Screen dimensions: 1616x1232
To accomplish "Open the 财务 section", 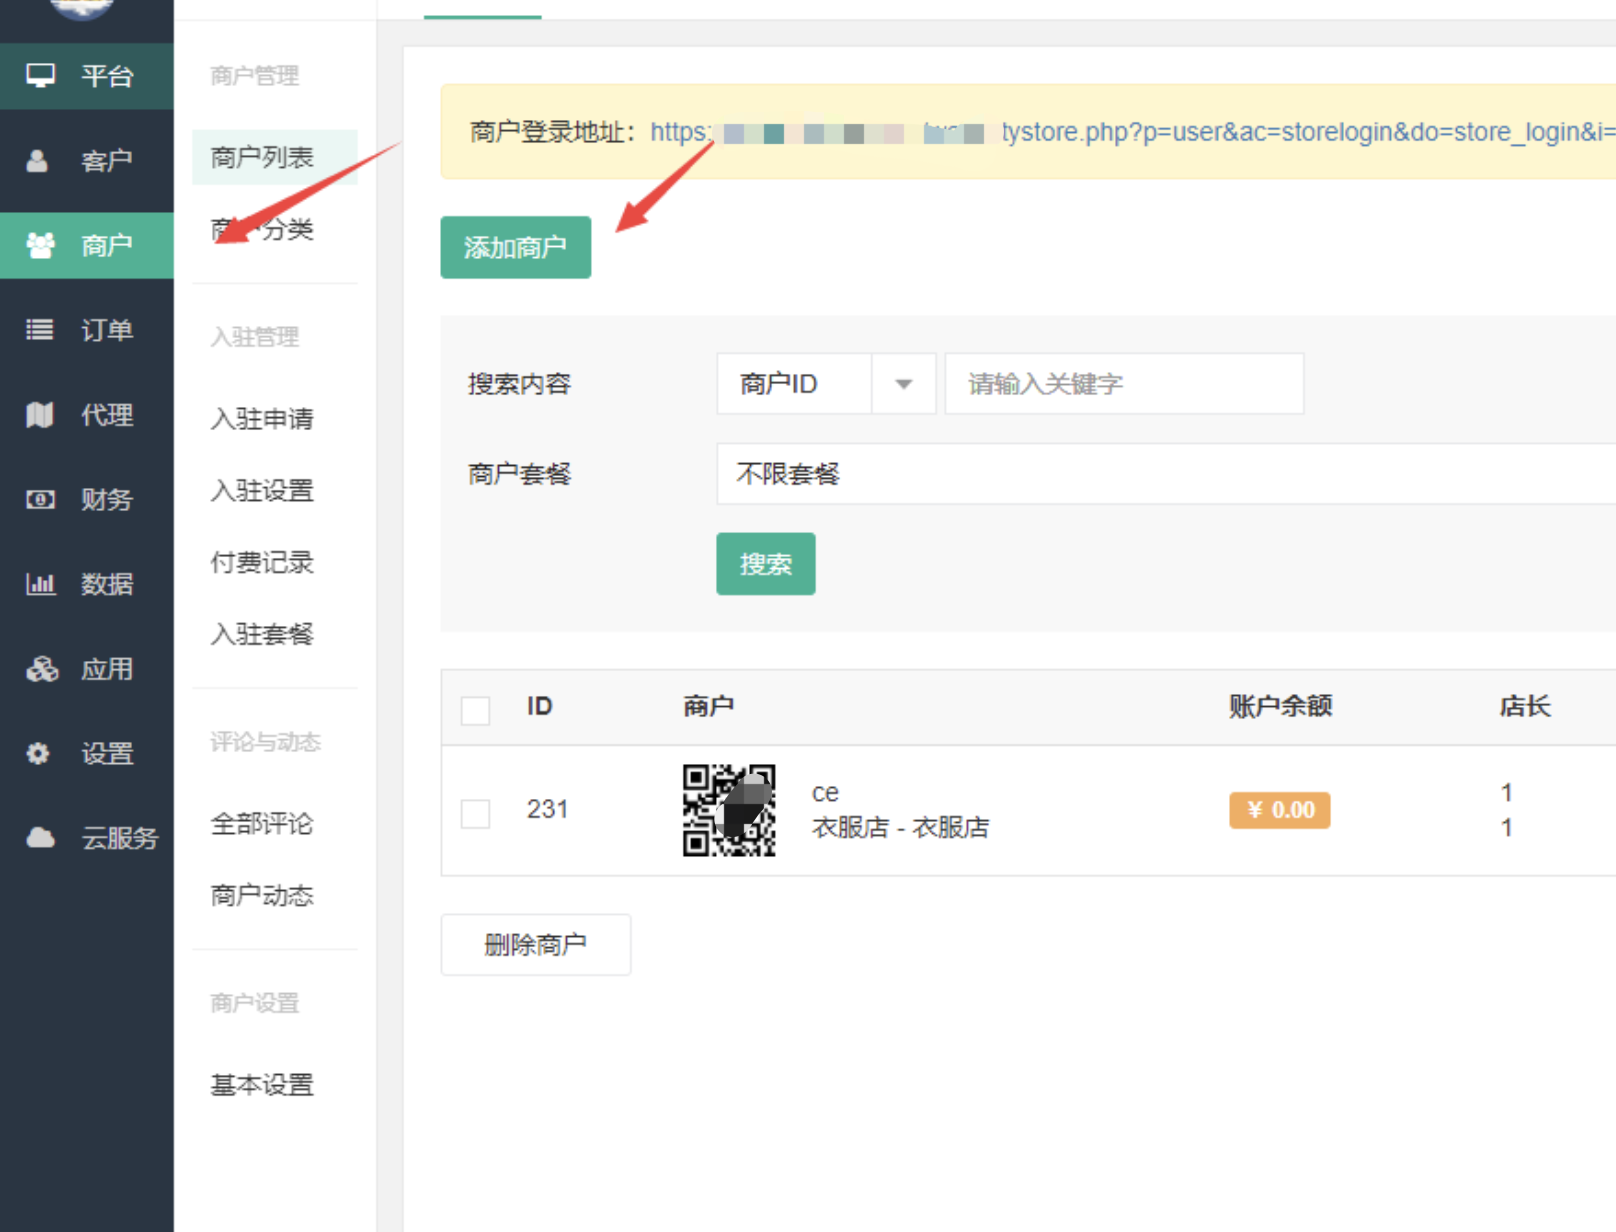I will (87, 499).
